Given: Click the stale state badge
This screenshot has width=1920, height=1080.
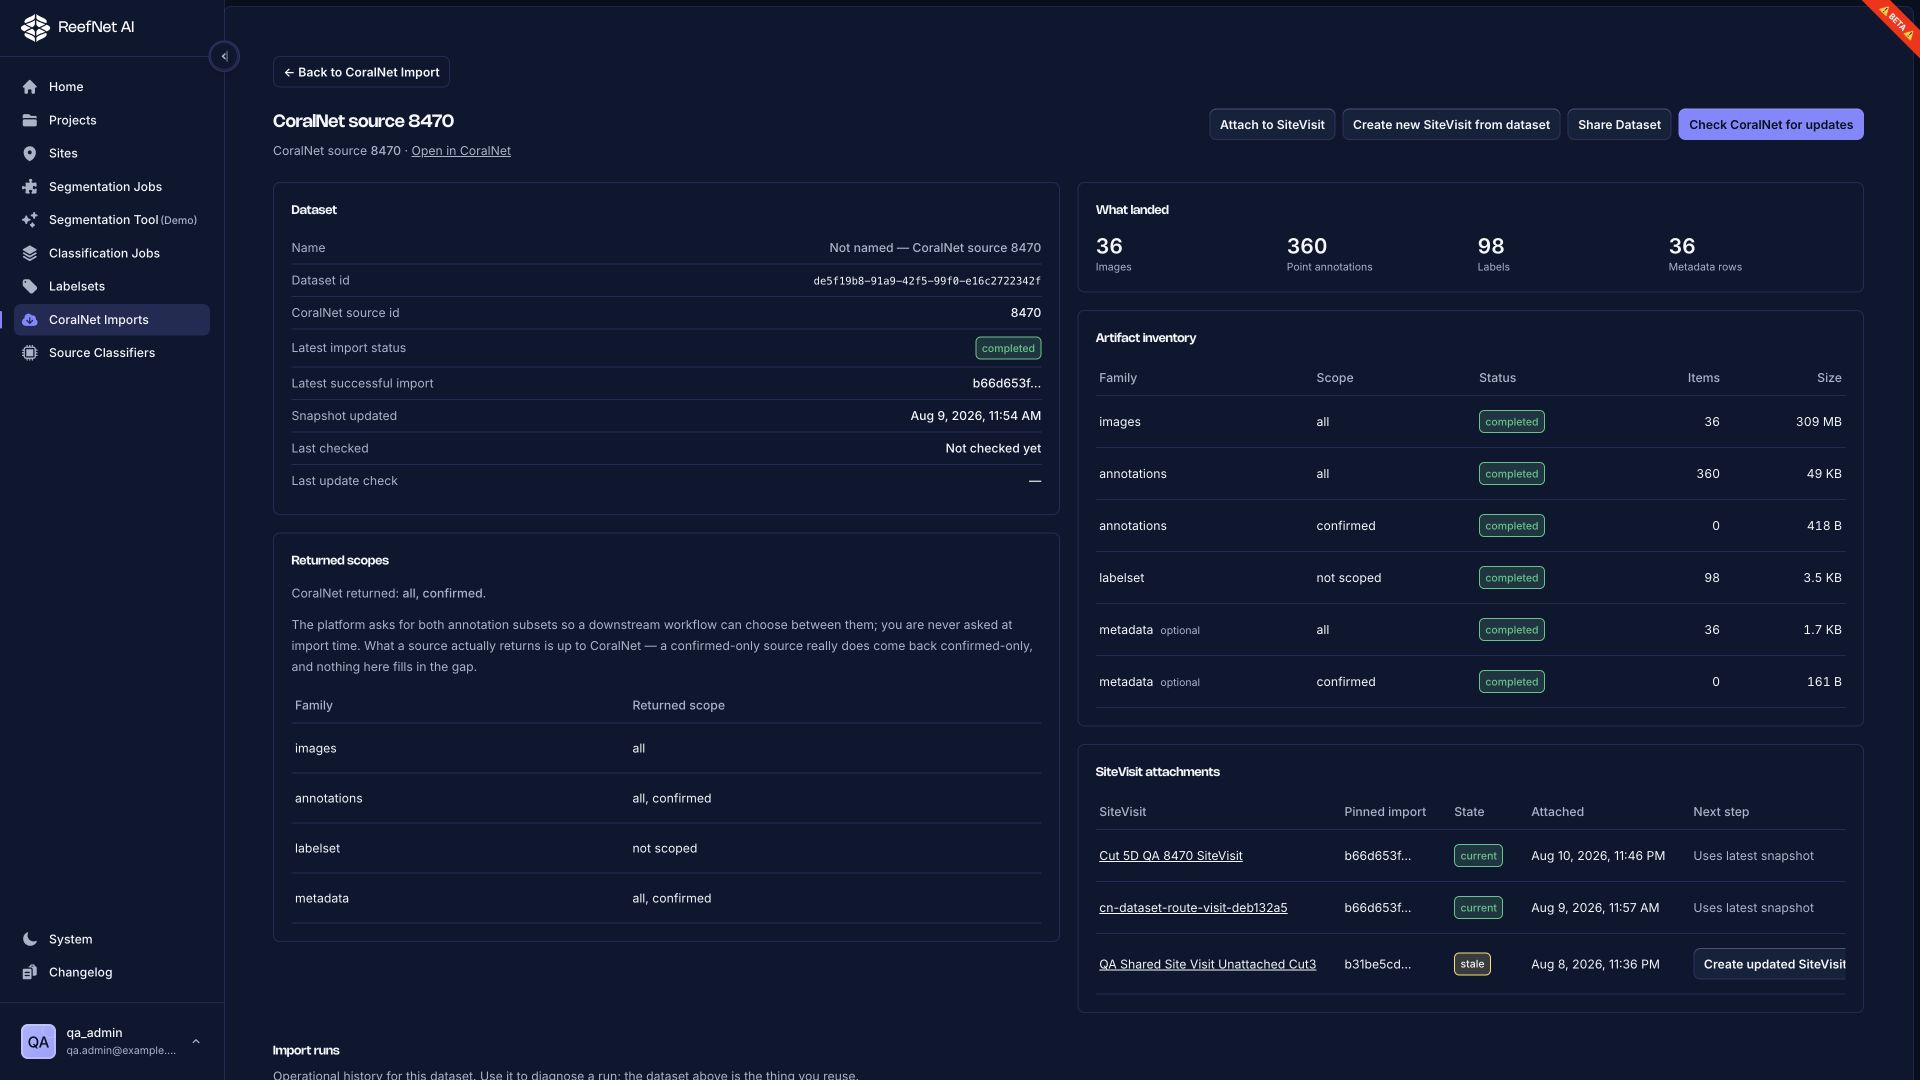Looking at the screenshot, I should [x=1472, y=964].
